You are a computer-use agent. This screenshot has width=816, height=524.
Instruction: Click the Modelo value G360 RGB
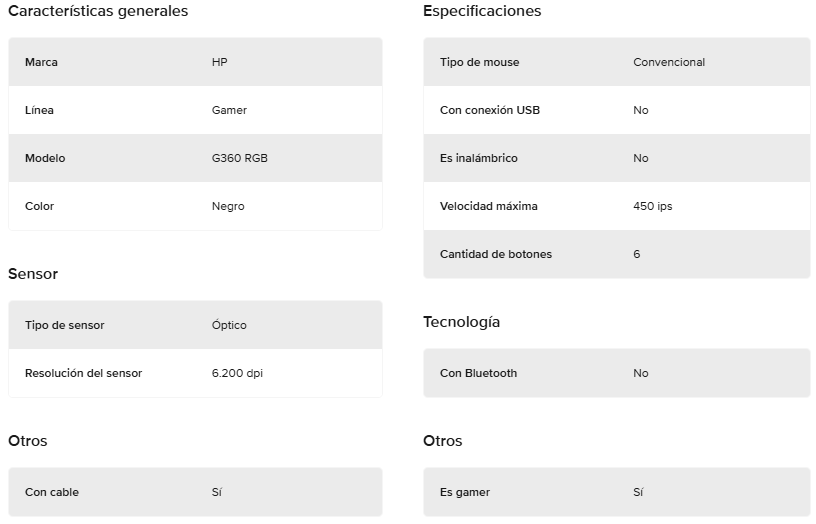pos(239,158)
